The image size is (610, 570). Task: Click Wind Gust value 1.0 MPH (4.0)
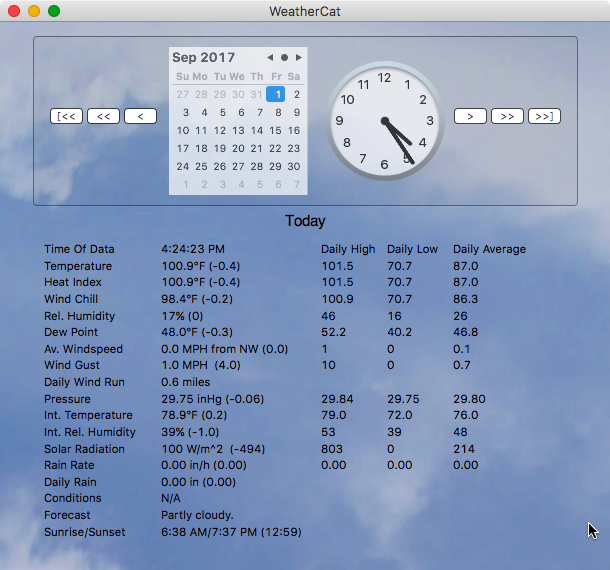tap(201, 365)
